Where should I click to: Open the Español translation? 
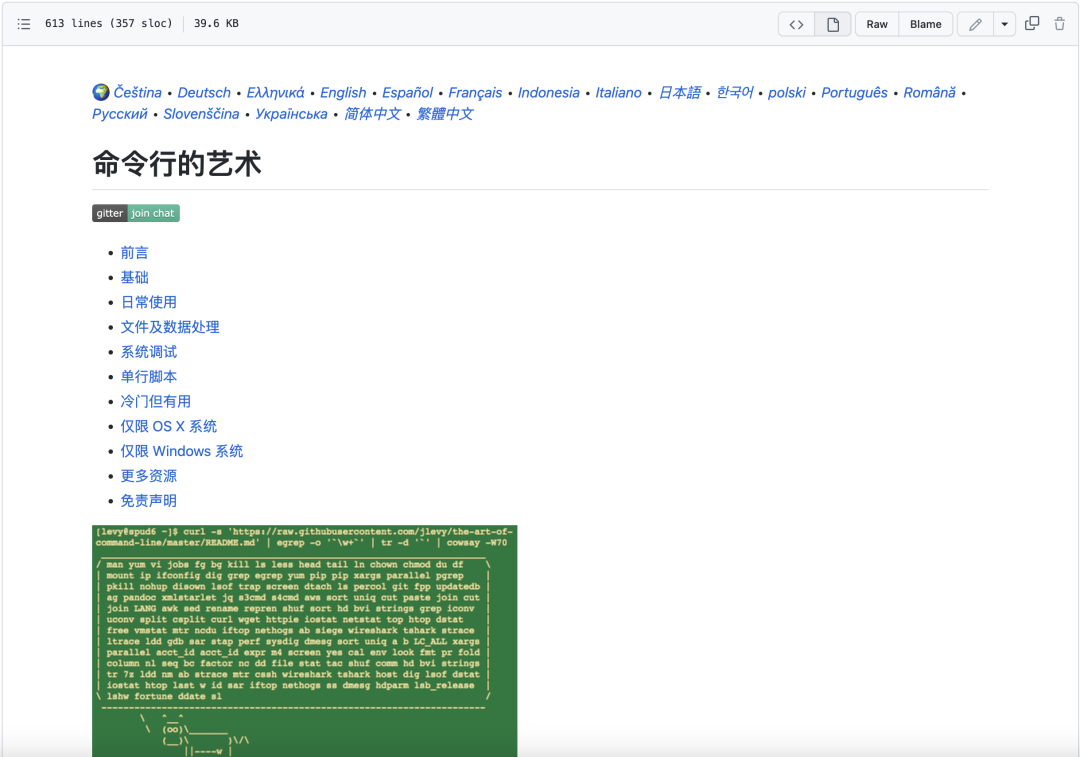[408, 92]
